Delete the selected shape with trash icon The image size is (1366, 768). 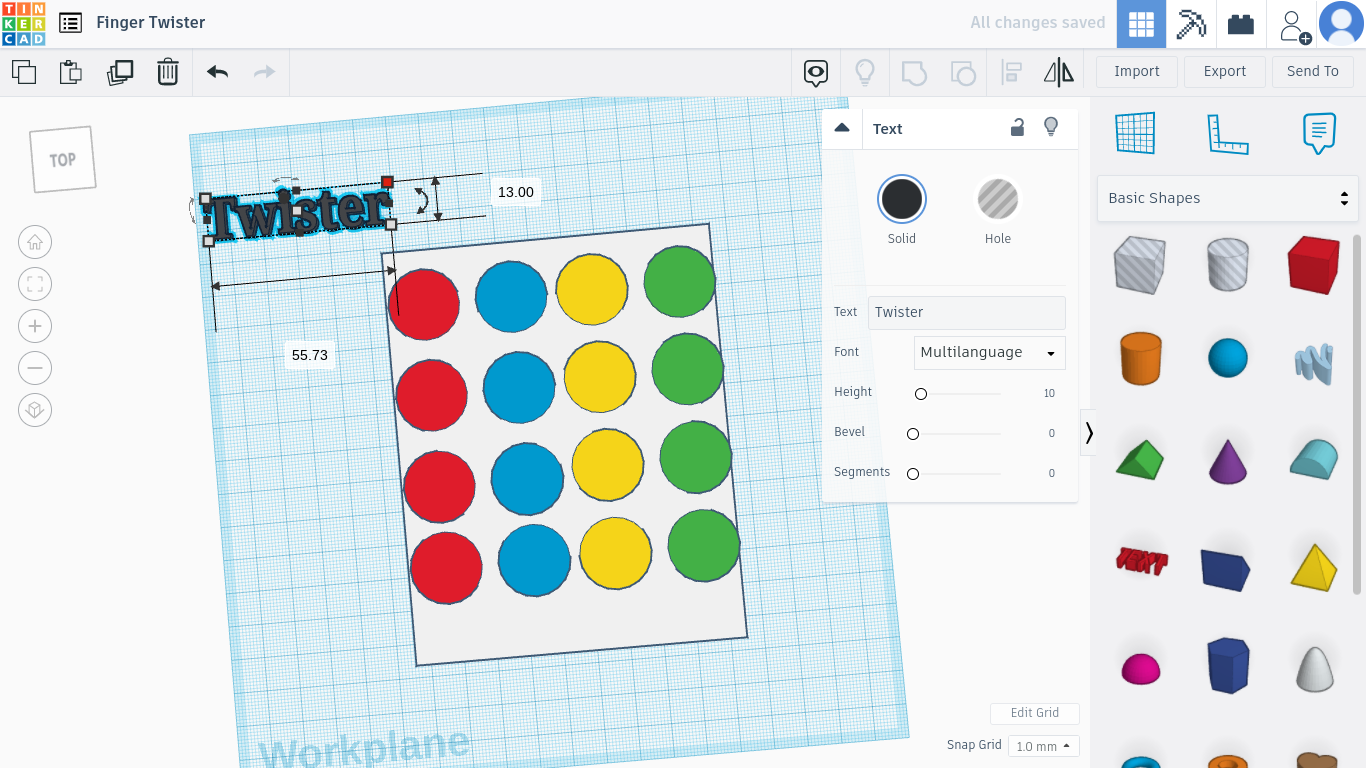[167, 72]
